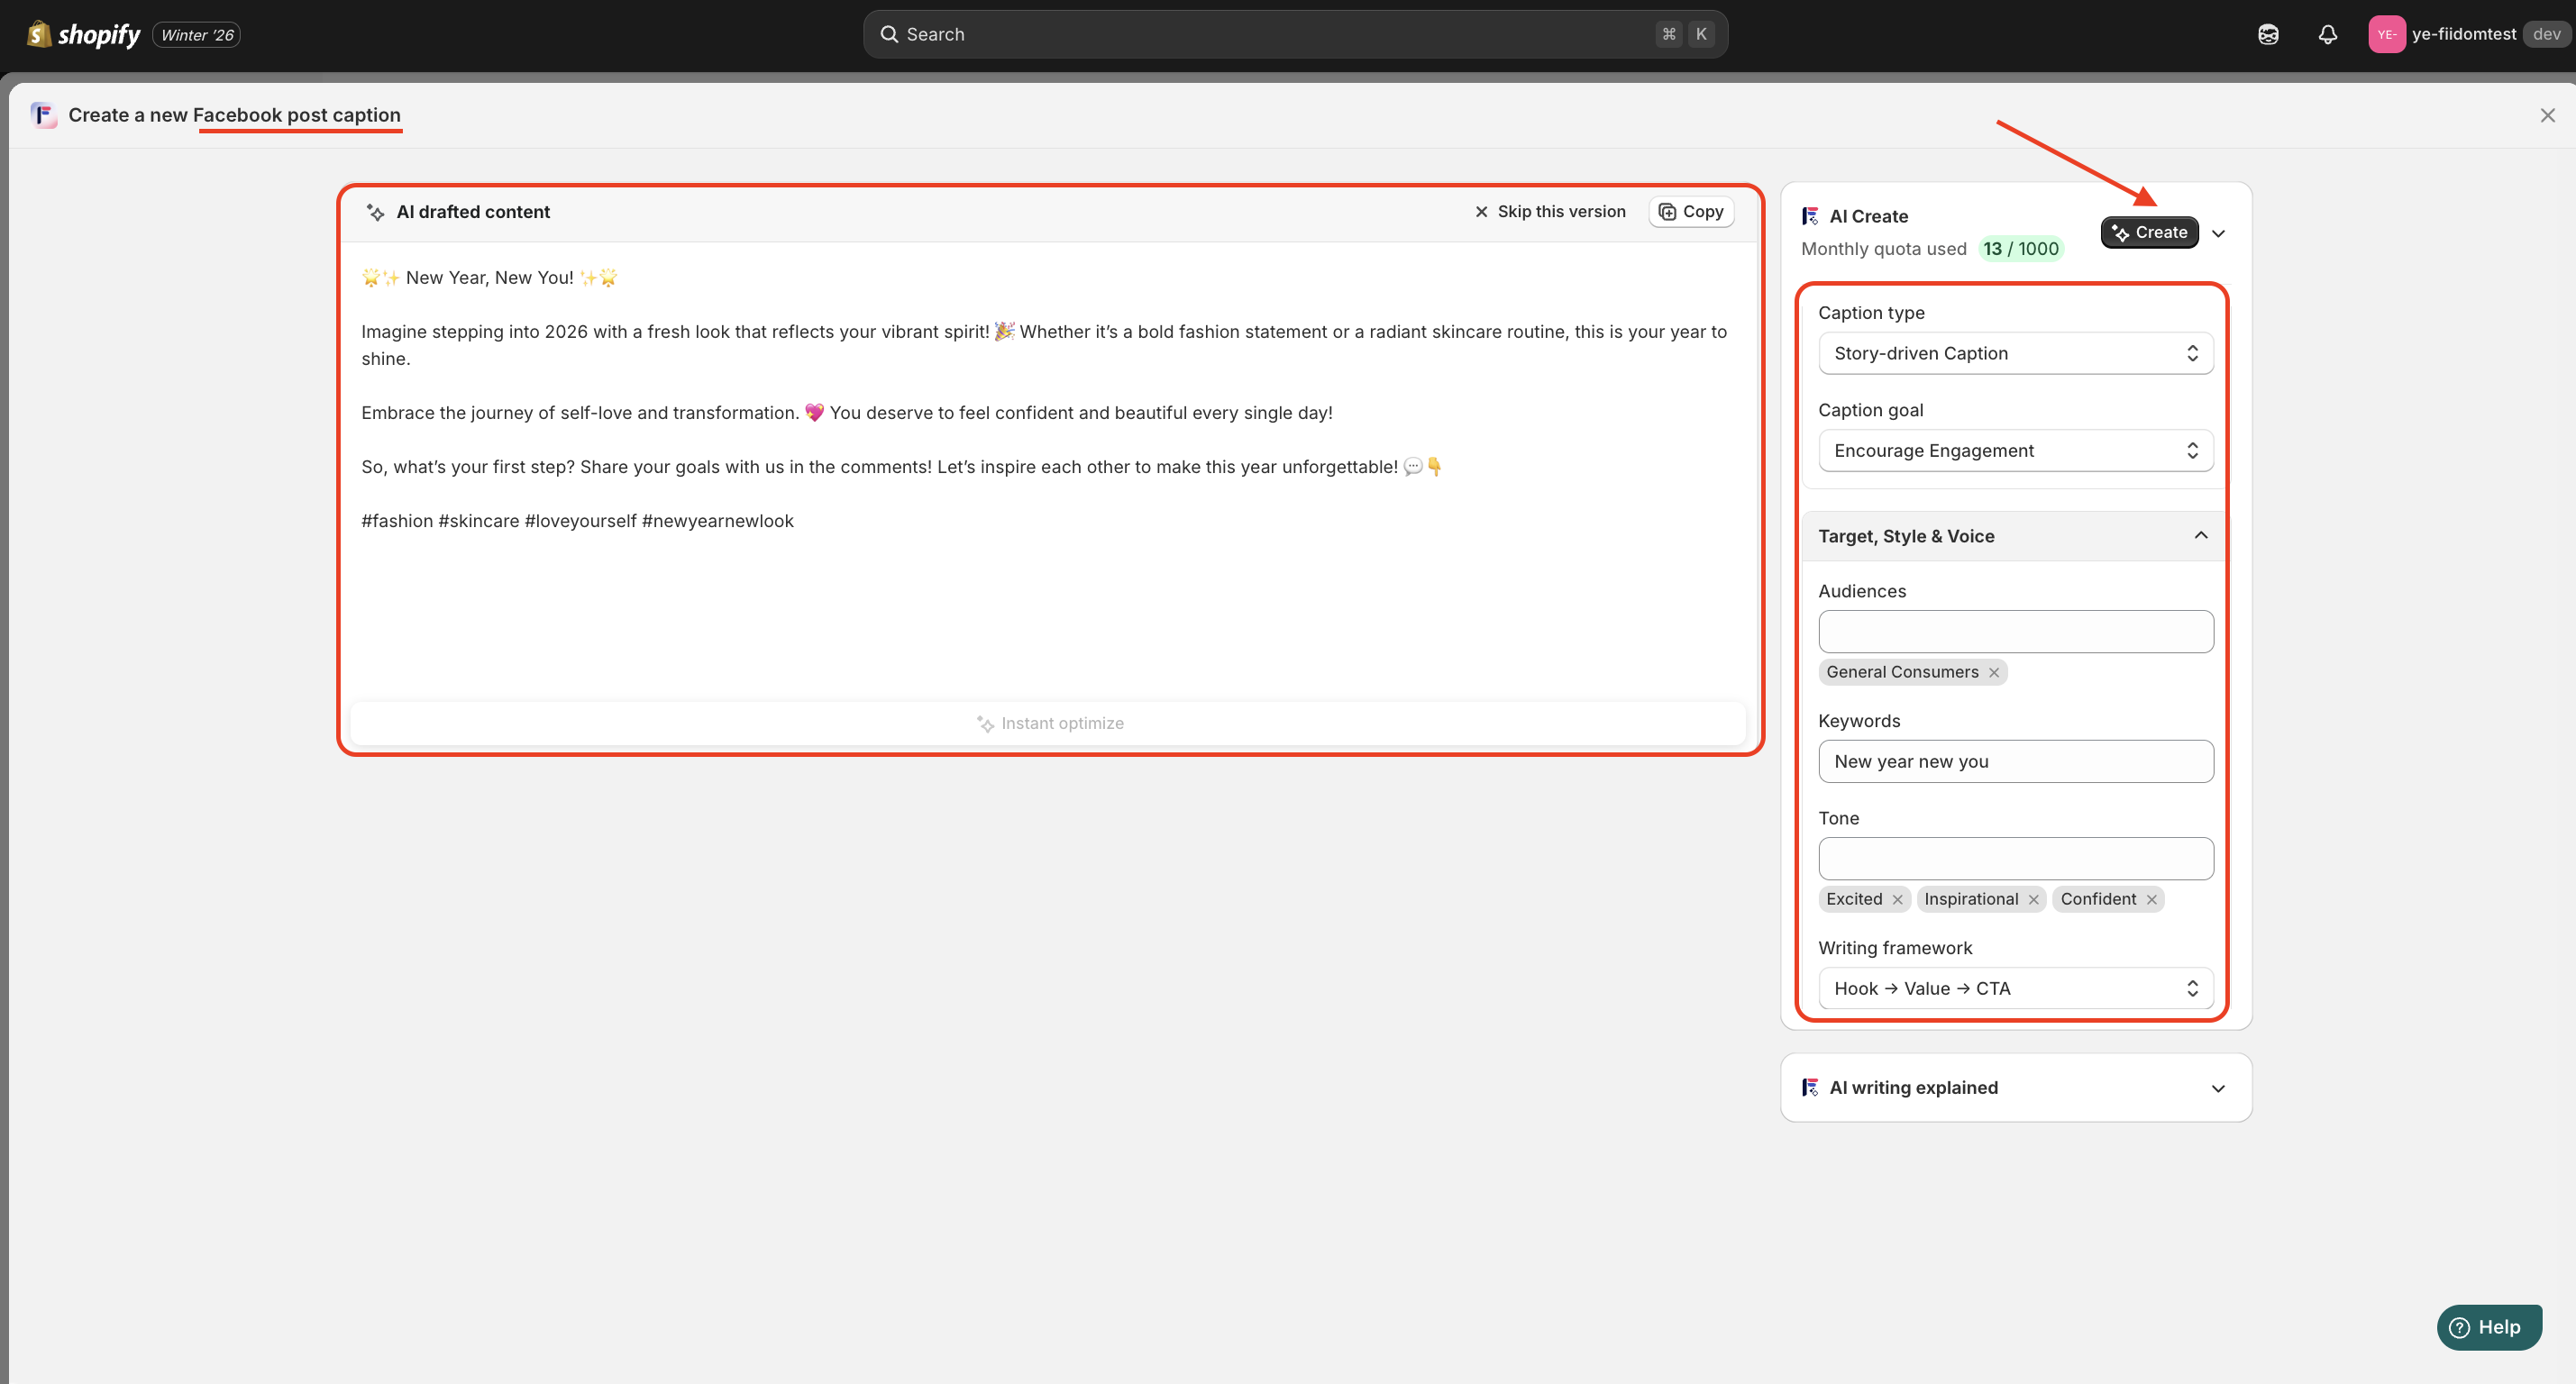This screenshot has height=1384, width=2576.
Task: Open the notifications bell
Action: click(2327, 34)
